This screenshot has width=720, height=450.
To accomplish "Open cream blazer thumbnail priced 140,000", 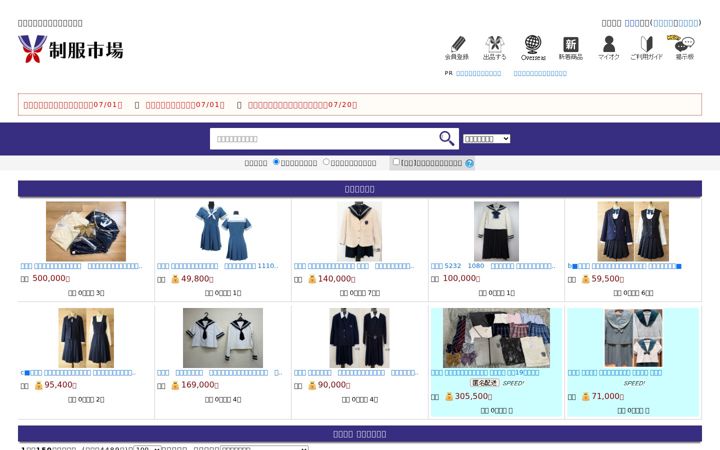I will pos(360,231).
